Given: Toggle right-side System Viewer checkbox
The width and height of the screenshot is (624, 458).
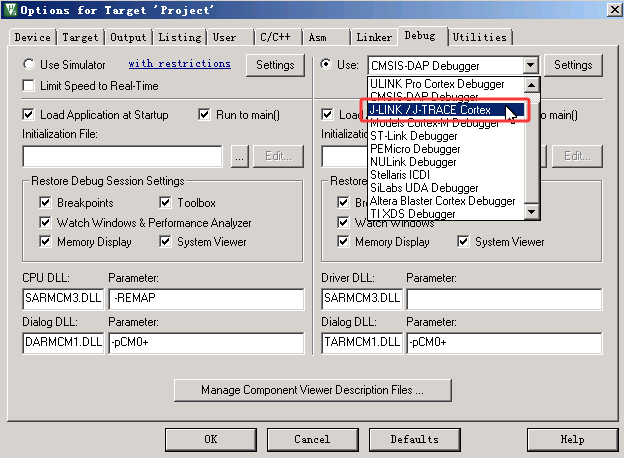Looking at the screenshot, I should pos(463,242).
